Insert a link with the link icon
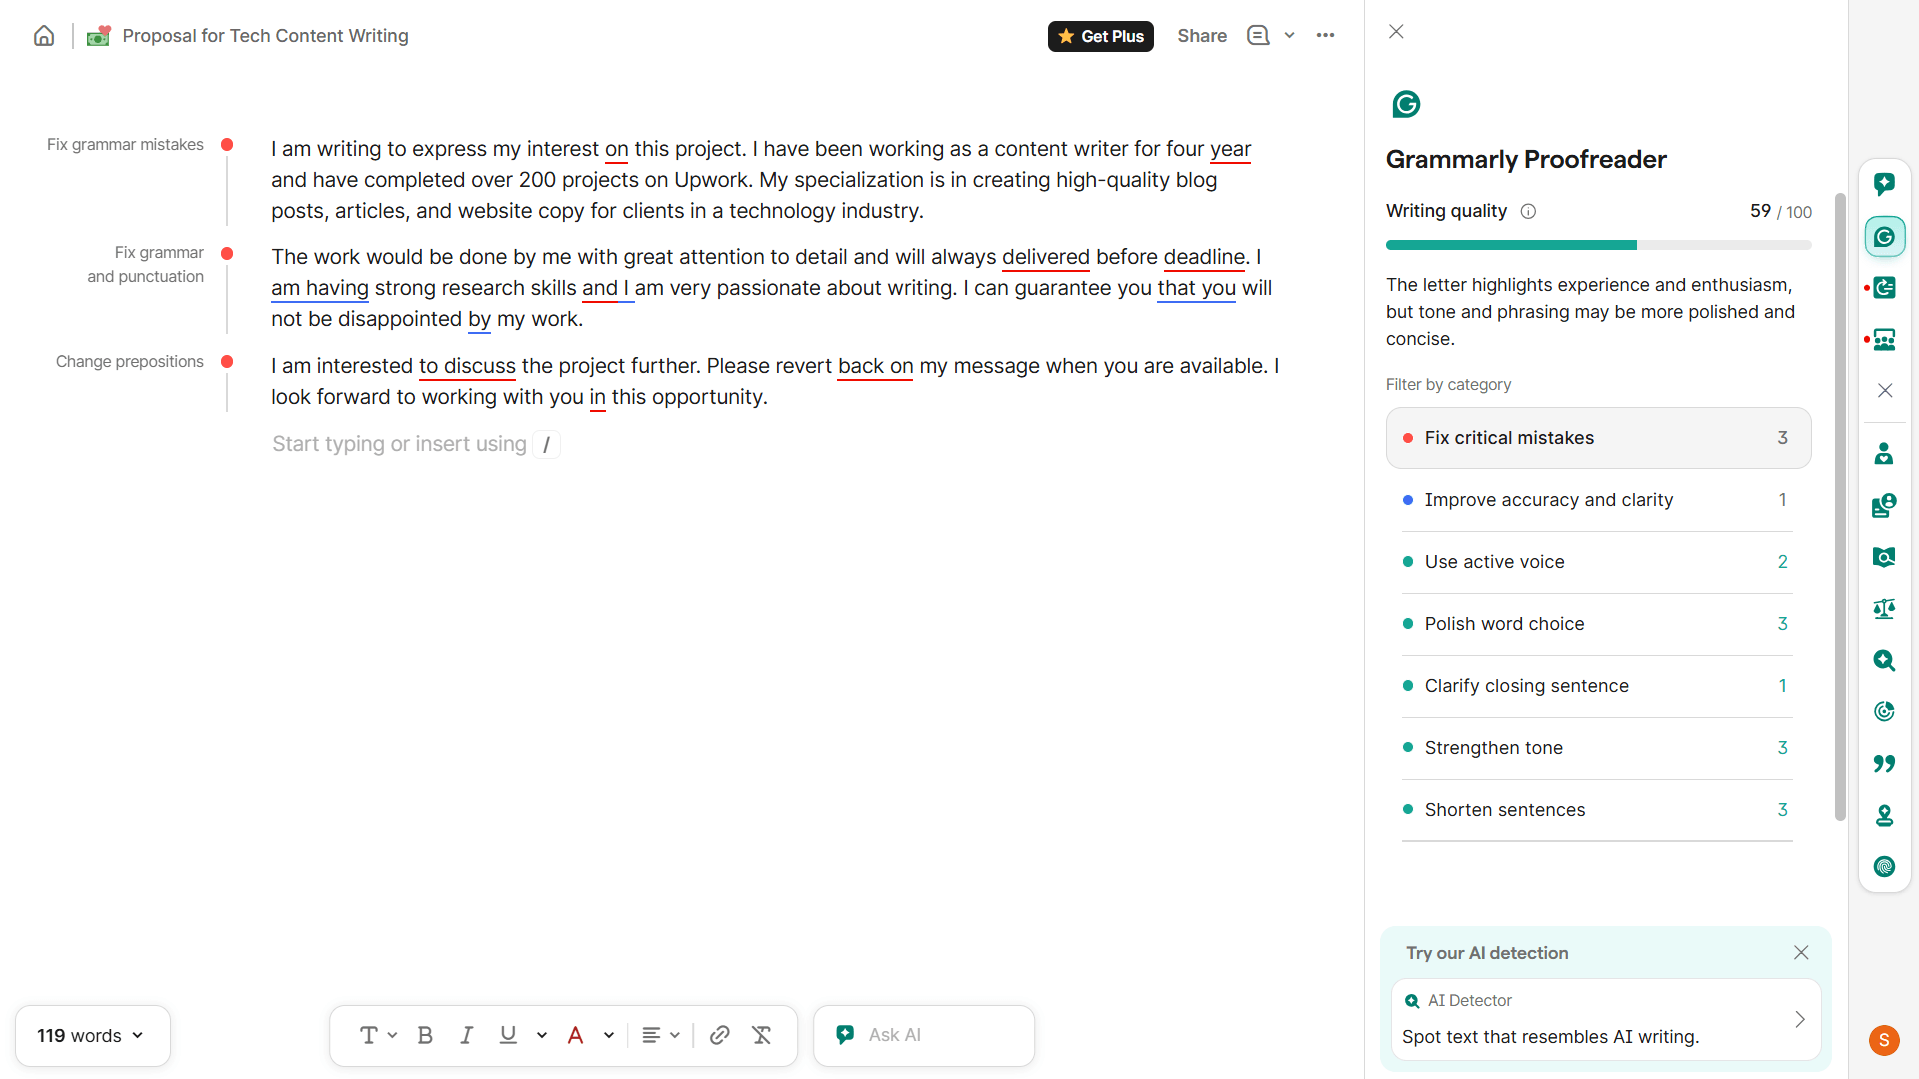The width and height of the screenshot is (1919, 1079). [719, 1035]
